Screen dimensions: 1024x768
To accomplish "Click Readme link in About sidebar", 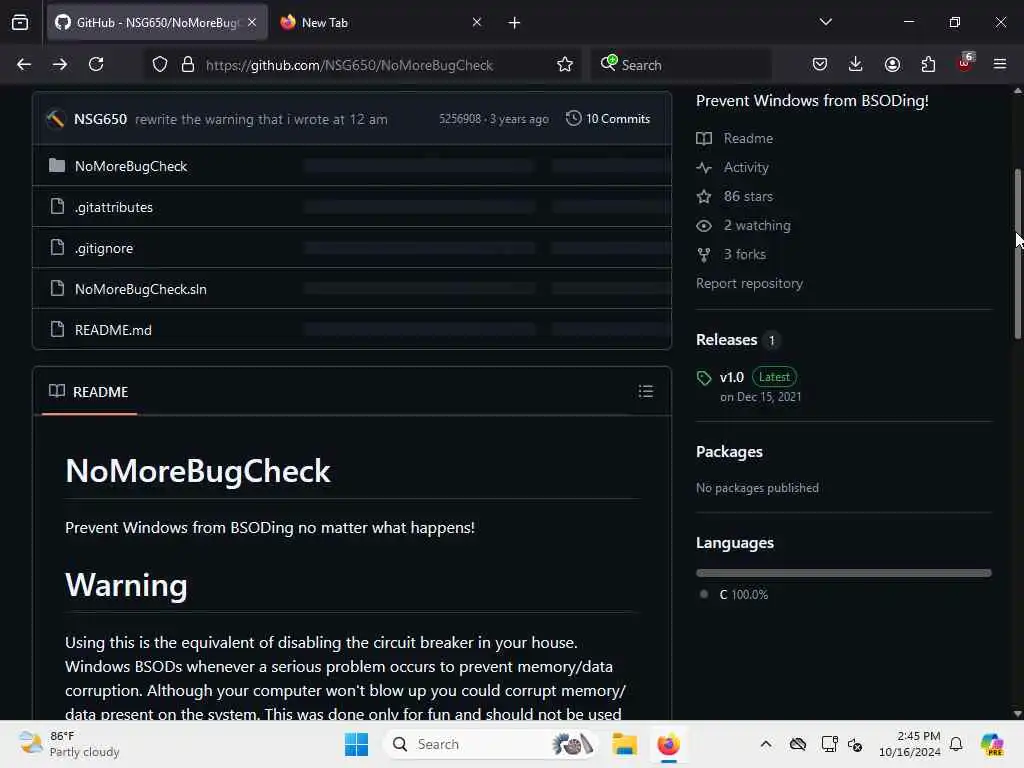I will [748, 138].
